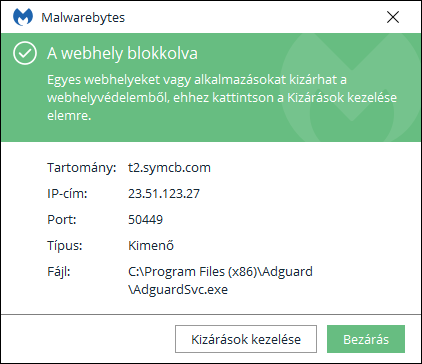The width and height of the screenshot is (422, 364).
Task: Click the Tartomány label
Action: (x=82, y=167)
